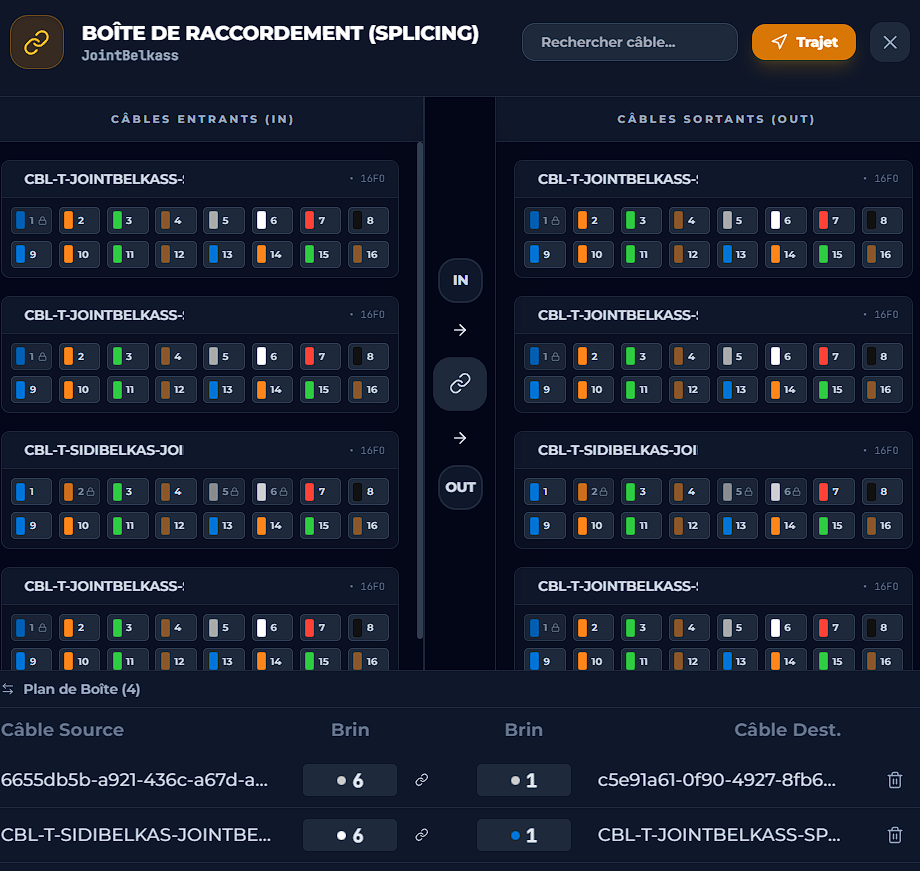
Task: Click the link icon in the first plan row
Action: (x=422, y=780)
